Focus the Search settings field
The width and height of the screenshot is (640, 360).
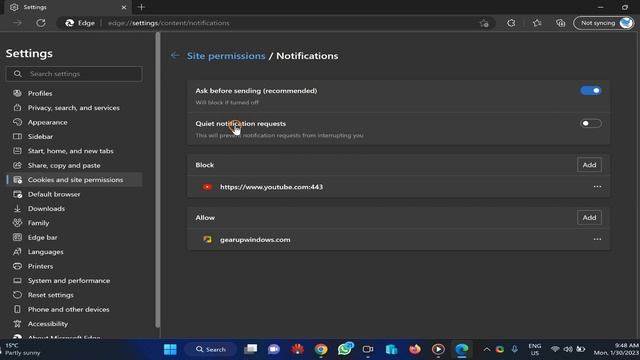74,74
